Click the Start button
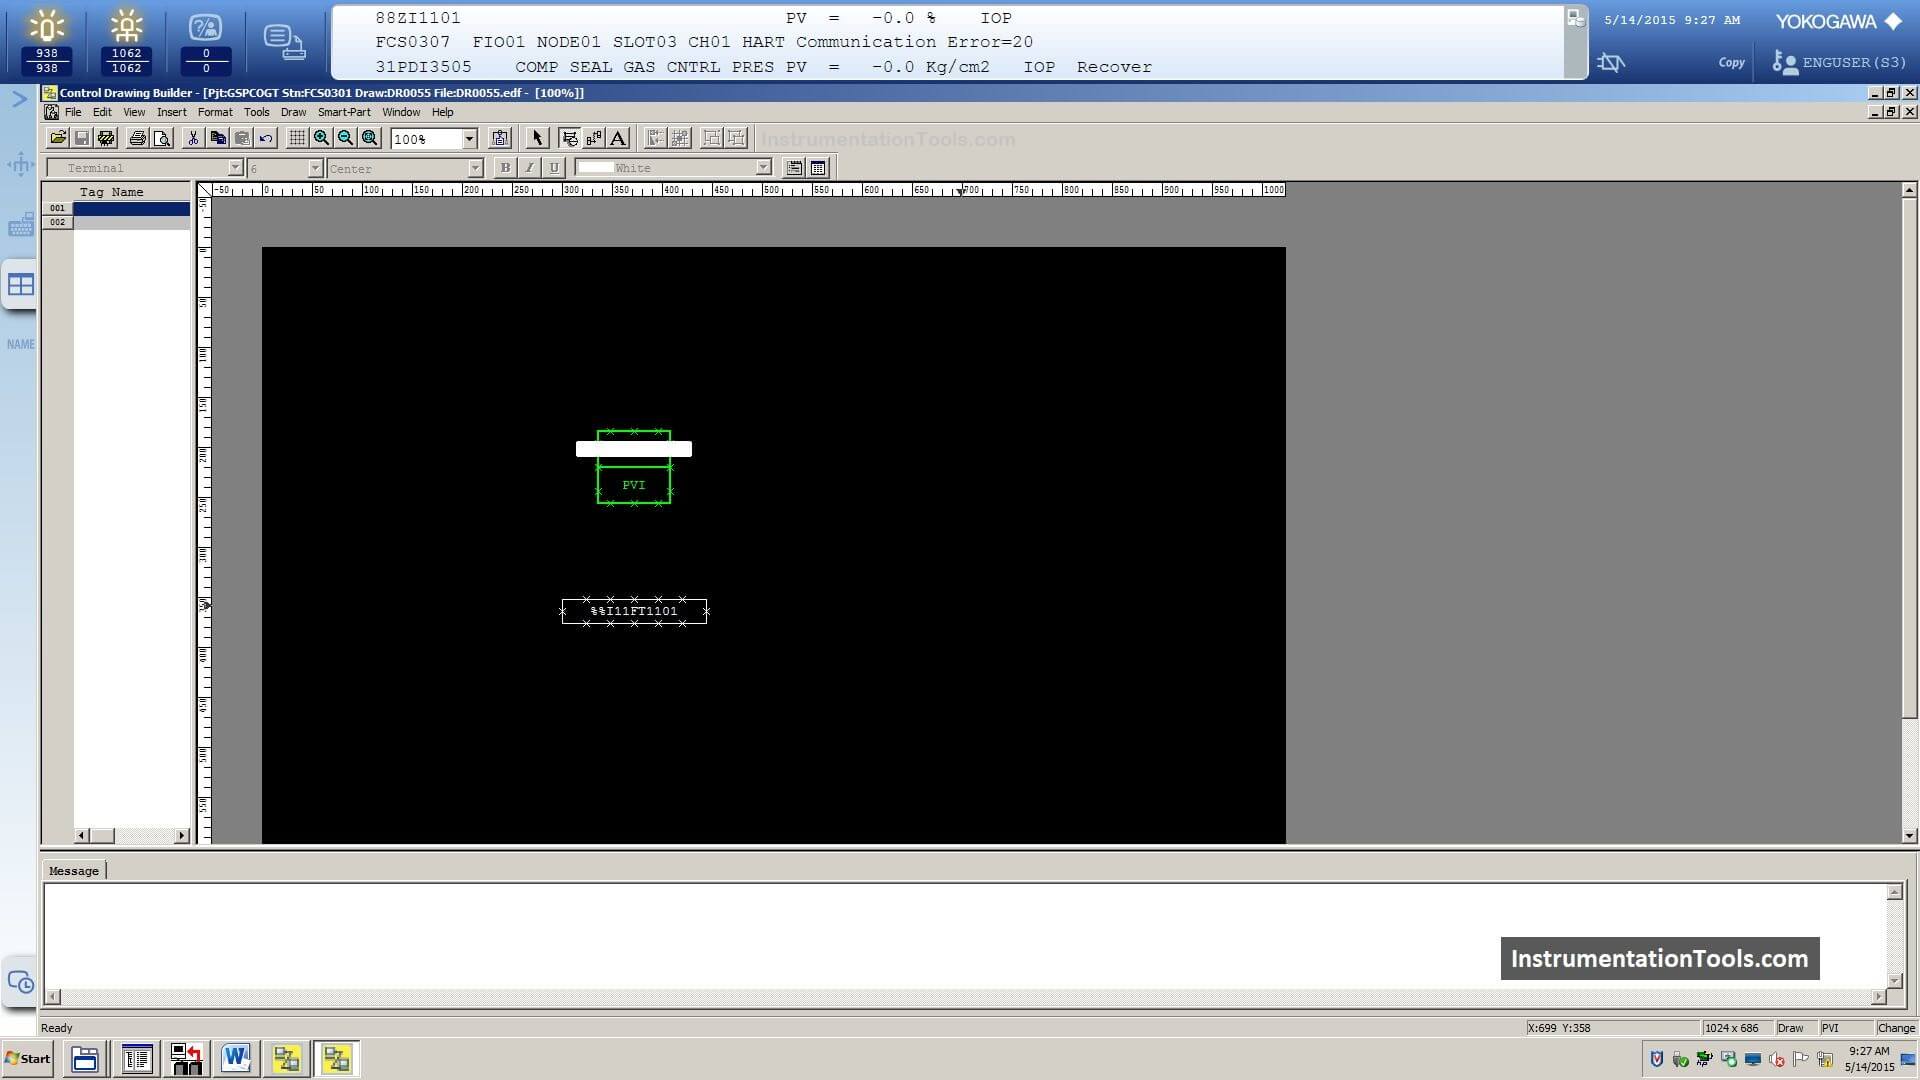1920x1080 pixels. point(28,1059)
